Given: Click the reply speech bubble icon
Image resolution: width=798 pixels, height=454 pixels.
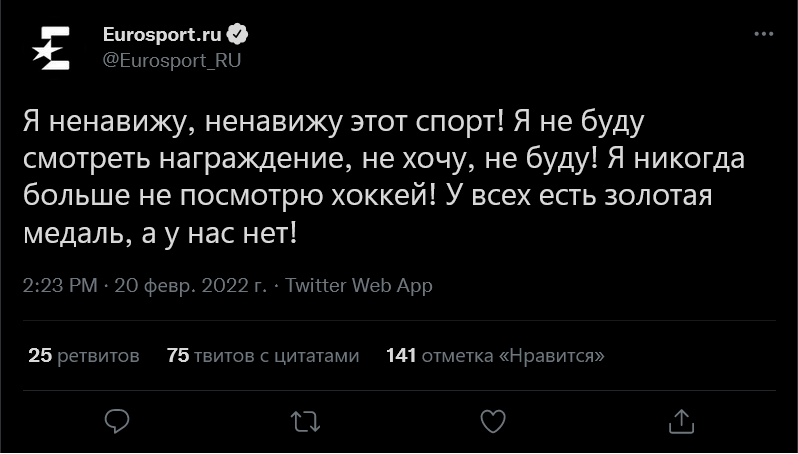Looking at the screenshot, I should (117, 418).
